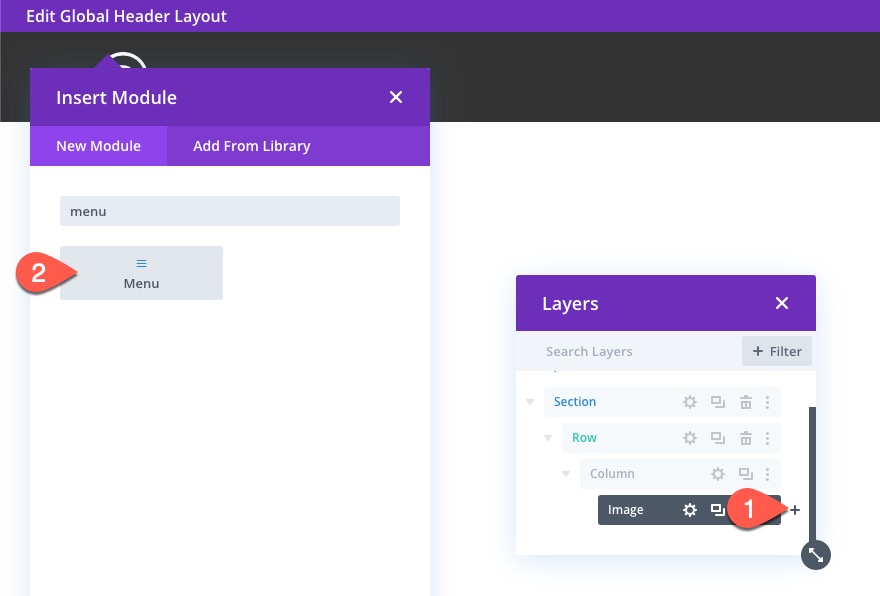Delete the Section layer
880x596 pixels.
point(745,402)
